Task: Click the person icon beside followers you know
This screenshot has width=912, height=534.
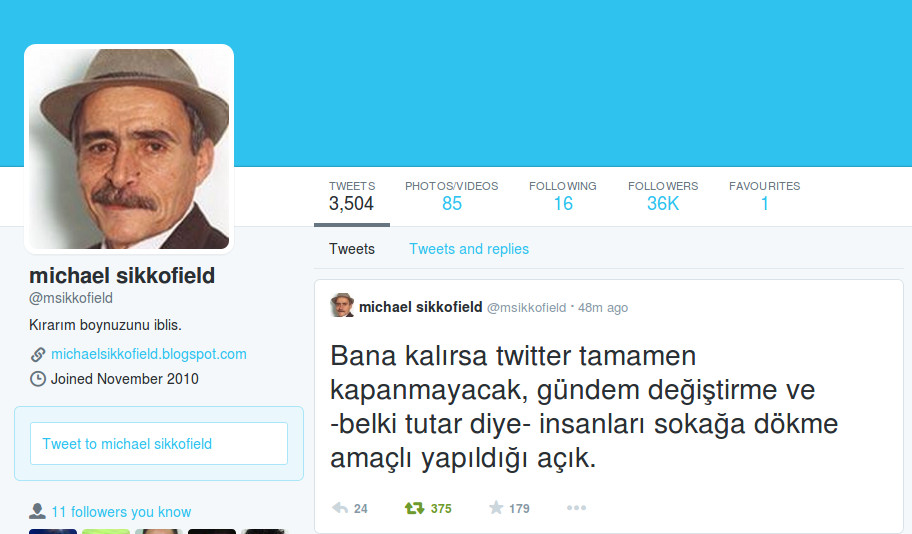Action: (x=37, y=511)
